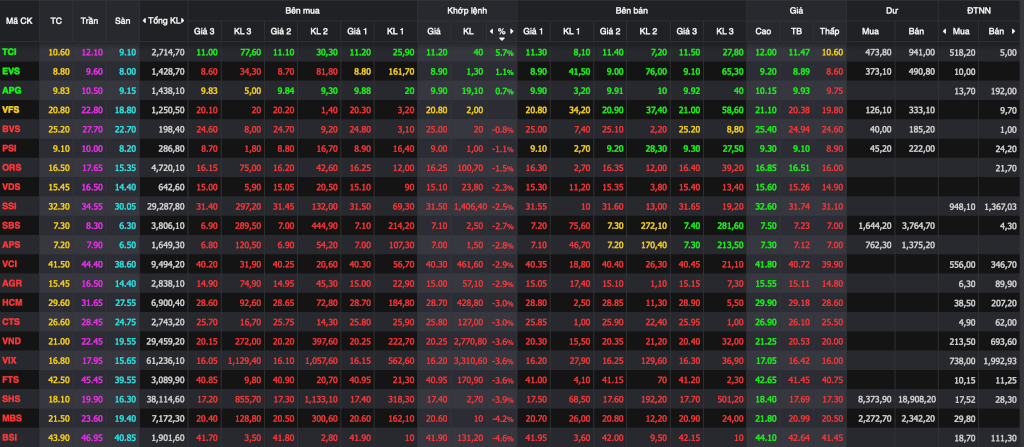Click the KL column header under Khớp lệnh
This screenshot has width=1024, height=447.
[468, 31]
